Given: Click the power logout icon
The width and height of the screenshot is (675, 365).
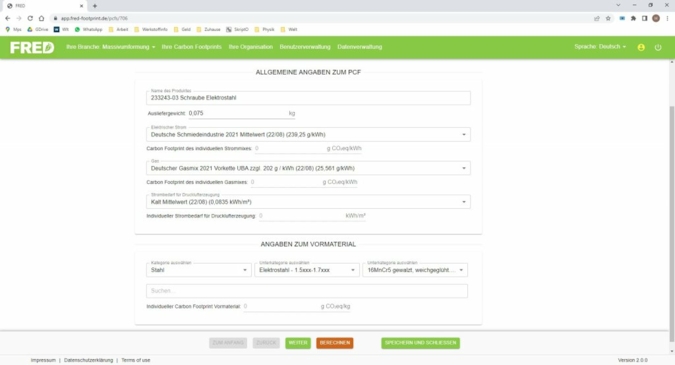Looking at the screenshot, I should click(x=658, y=47).
